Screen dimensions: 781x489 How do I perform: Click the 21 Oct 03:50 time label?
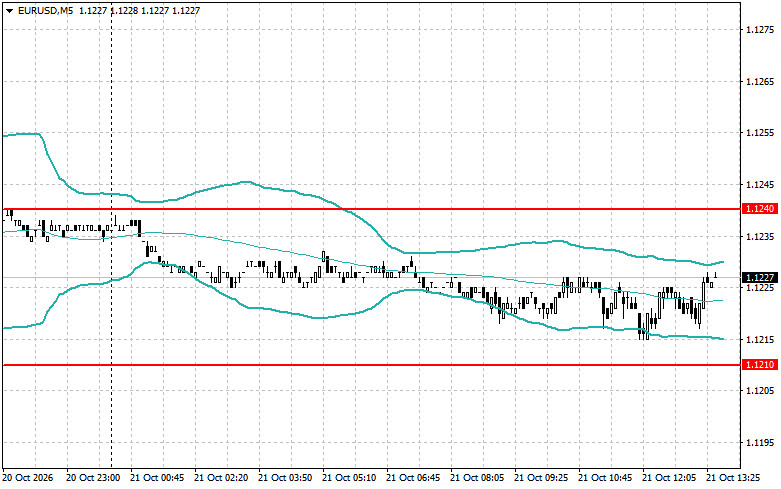pyautogui.click(x=285, y=478)
